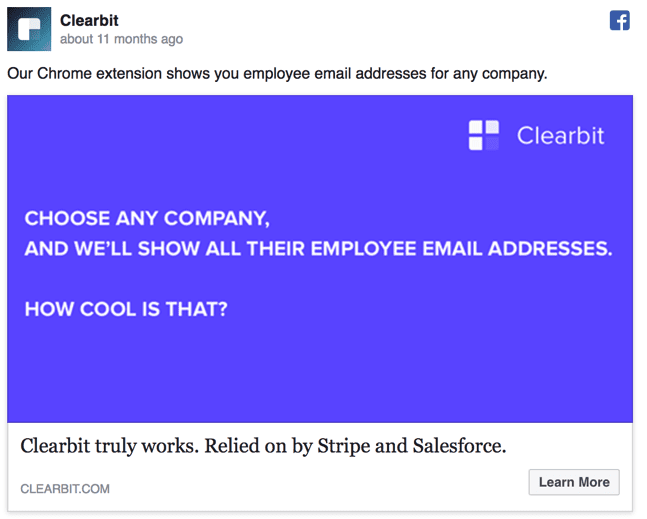Click the 'Clearbit truly works' ad headline

pos(263,446)
